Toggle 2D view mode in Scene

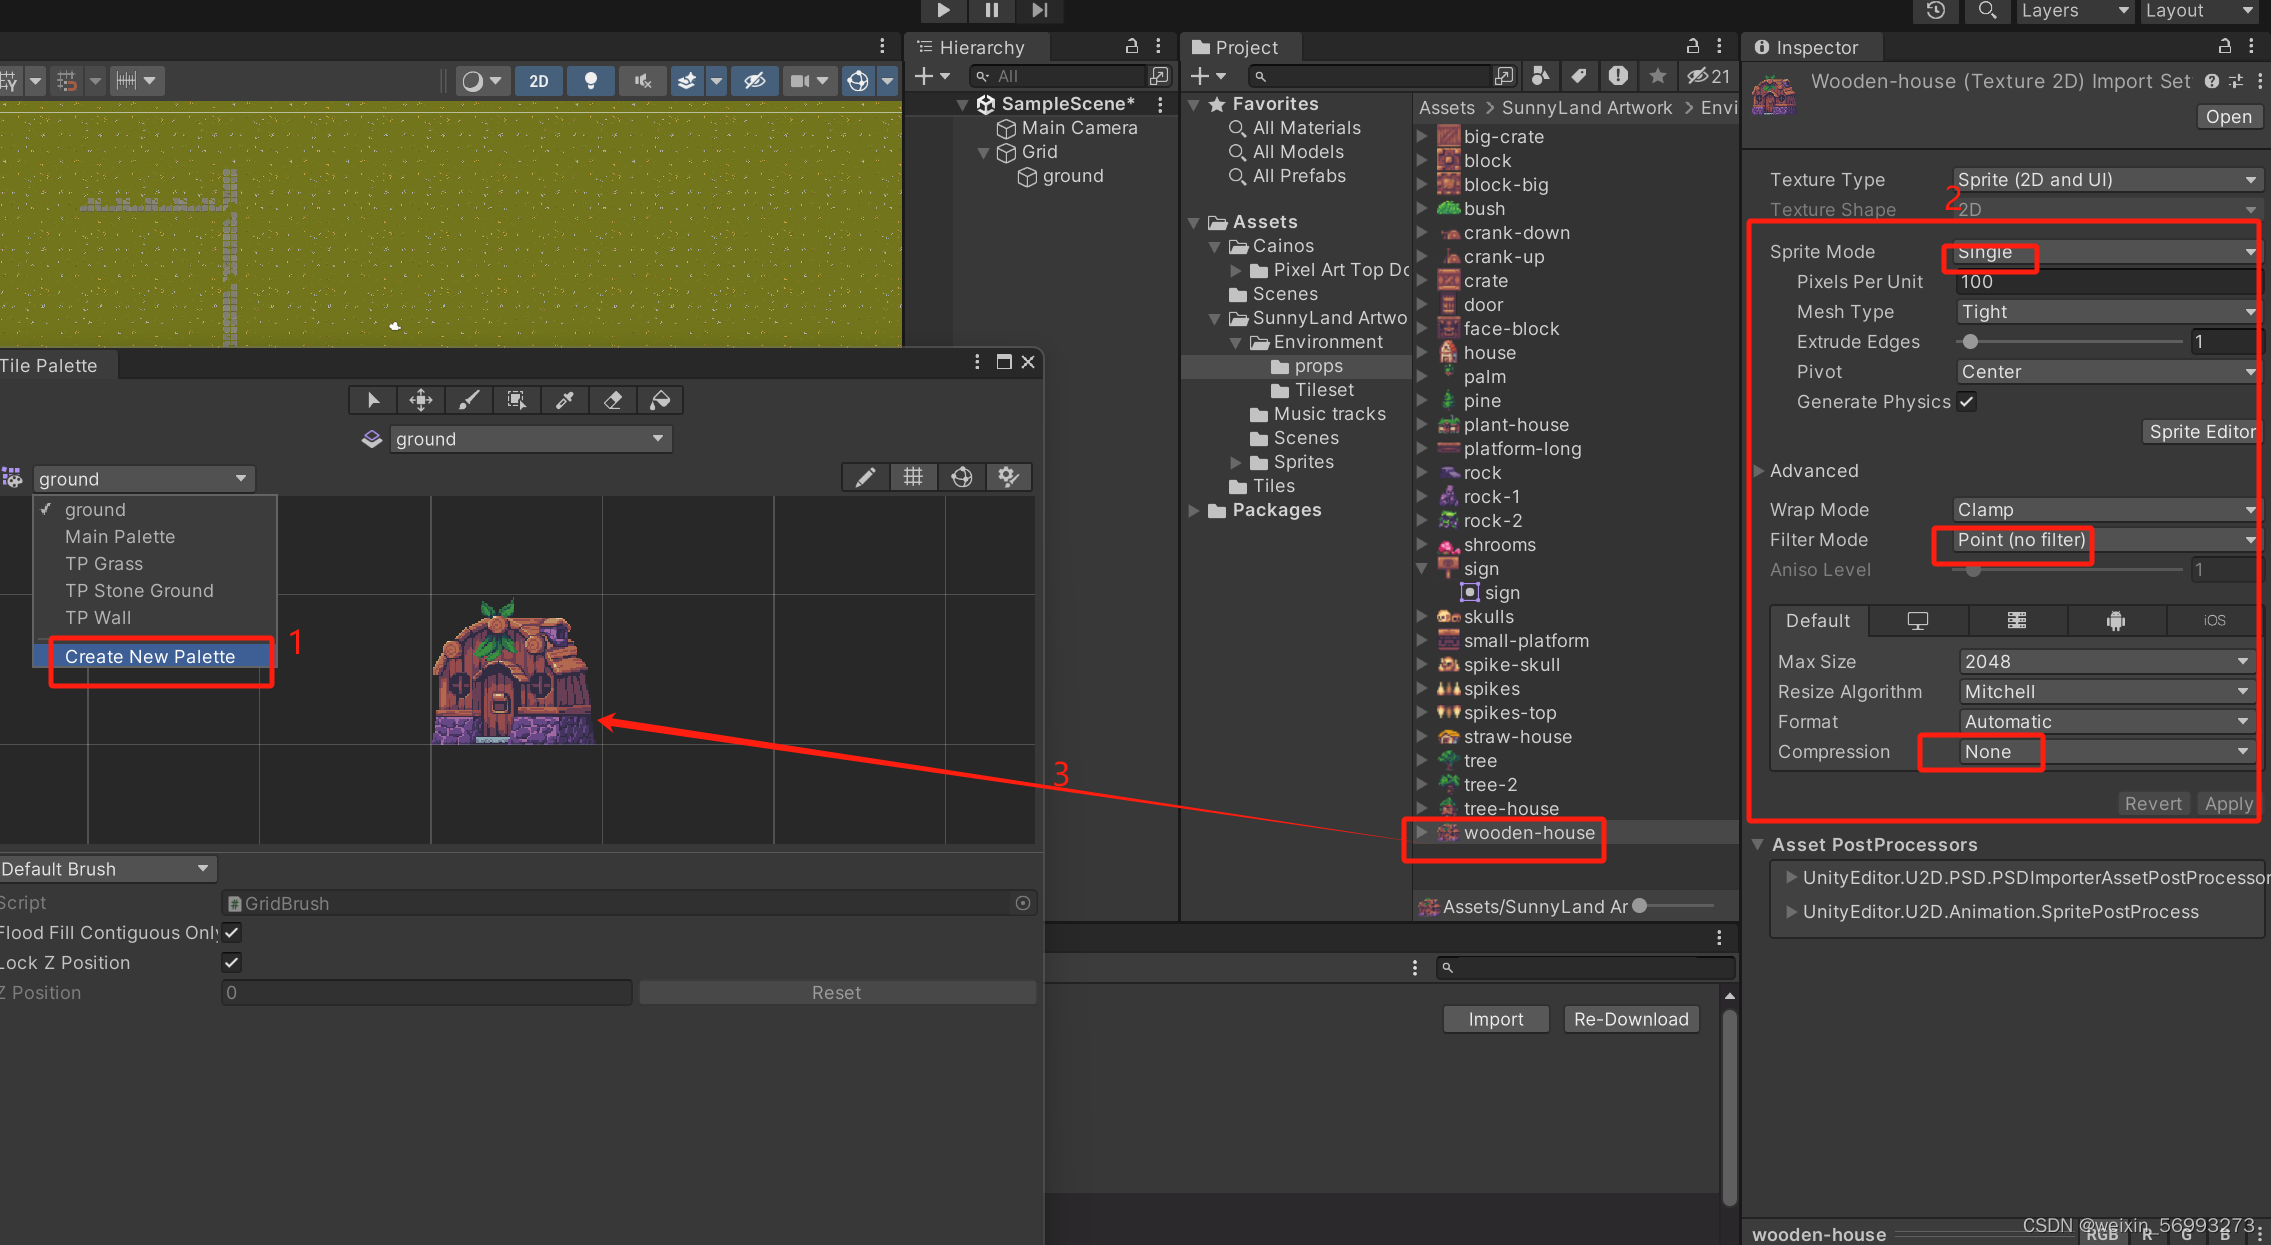click(x=539, y=81)
